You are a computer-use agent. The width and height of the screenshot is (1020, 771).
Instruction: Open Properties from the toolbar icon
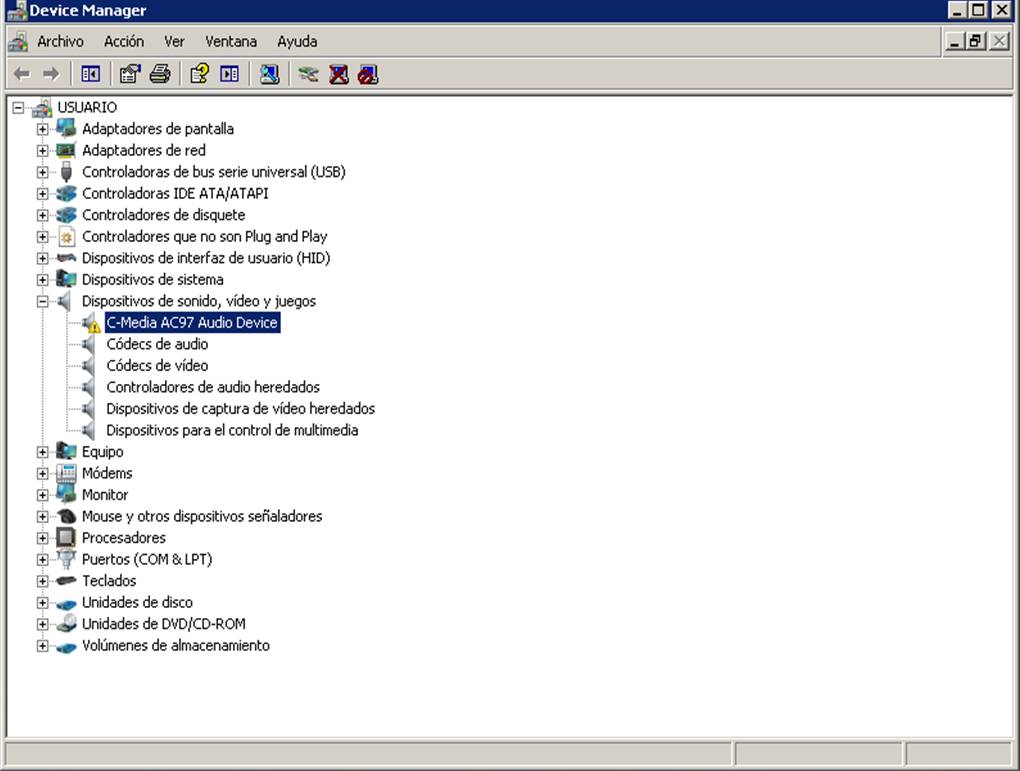130,74
